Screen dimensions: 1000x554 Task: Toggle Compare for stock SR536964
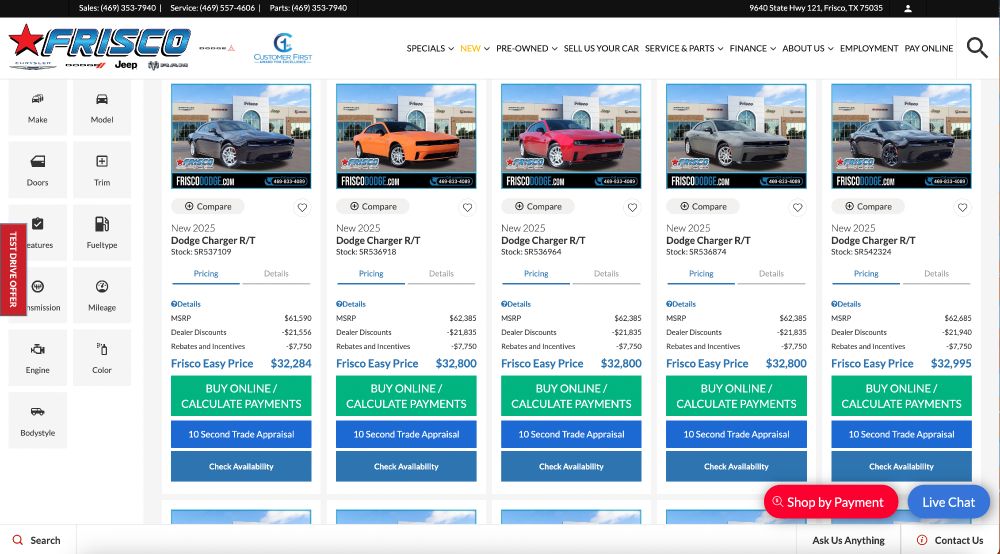(x=538, y=207)
